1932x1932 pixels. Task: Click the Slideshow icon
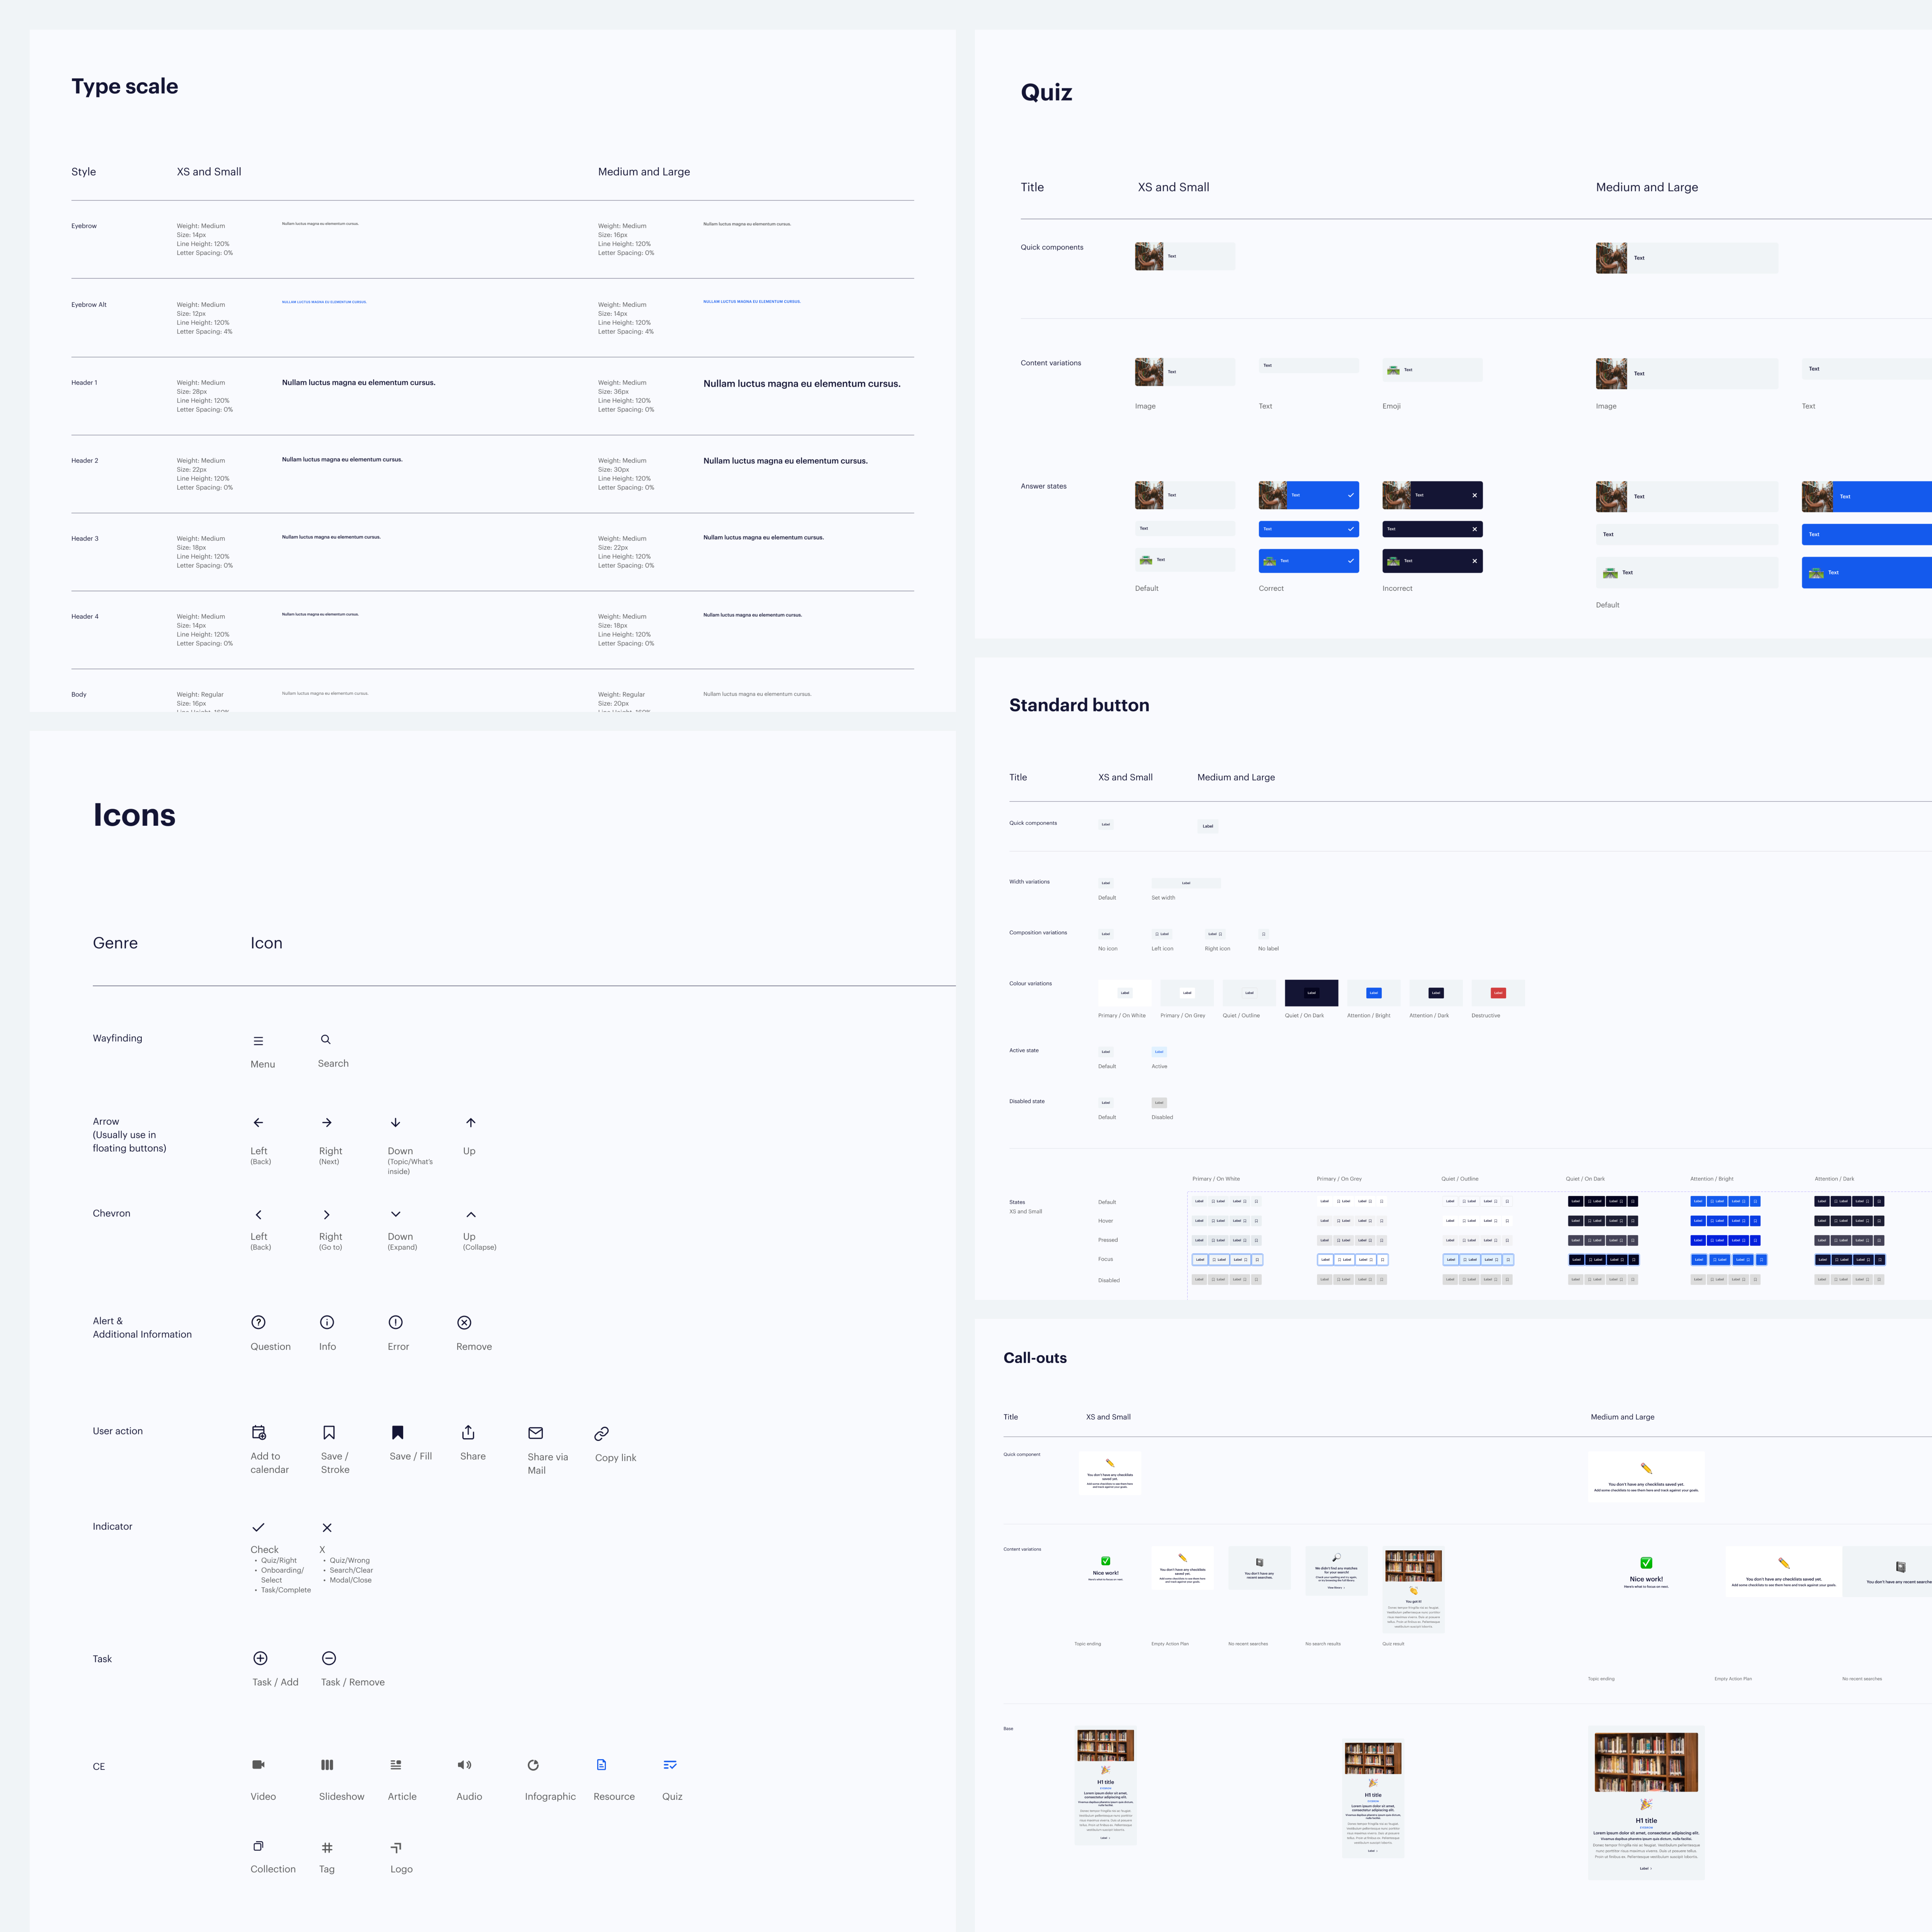[327, 1765]
